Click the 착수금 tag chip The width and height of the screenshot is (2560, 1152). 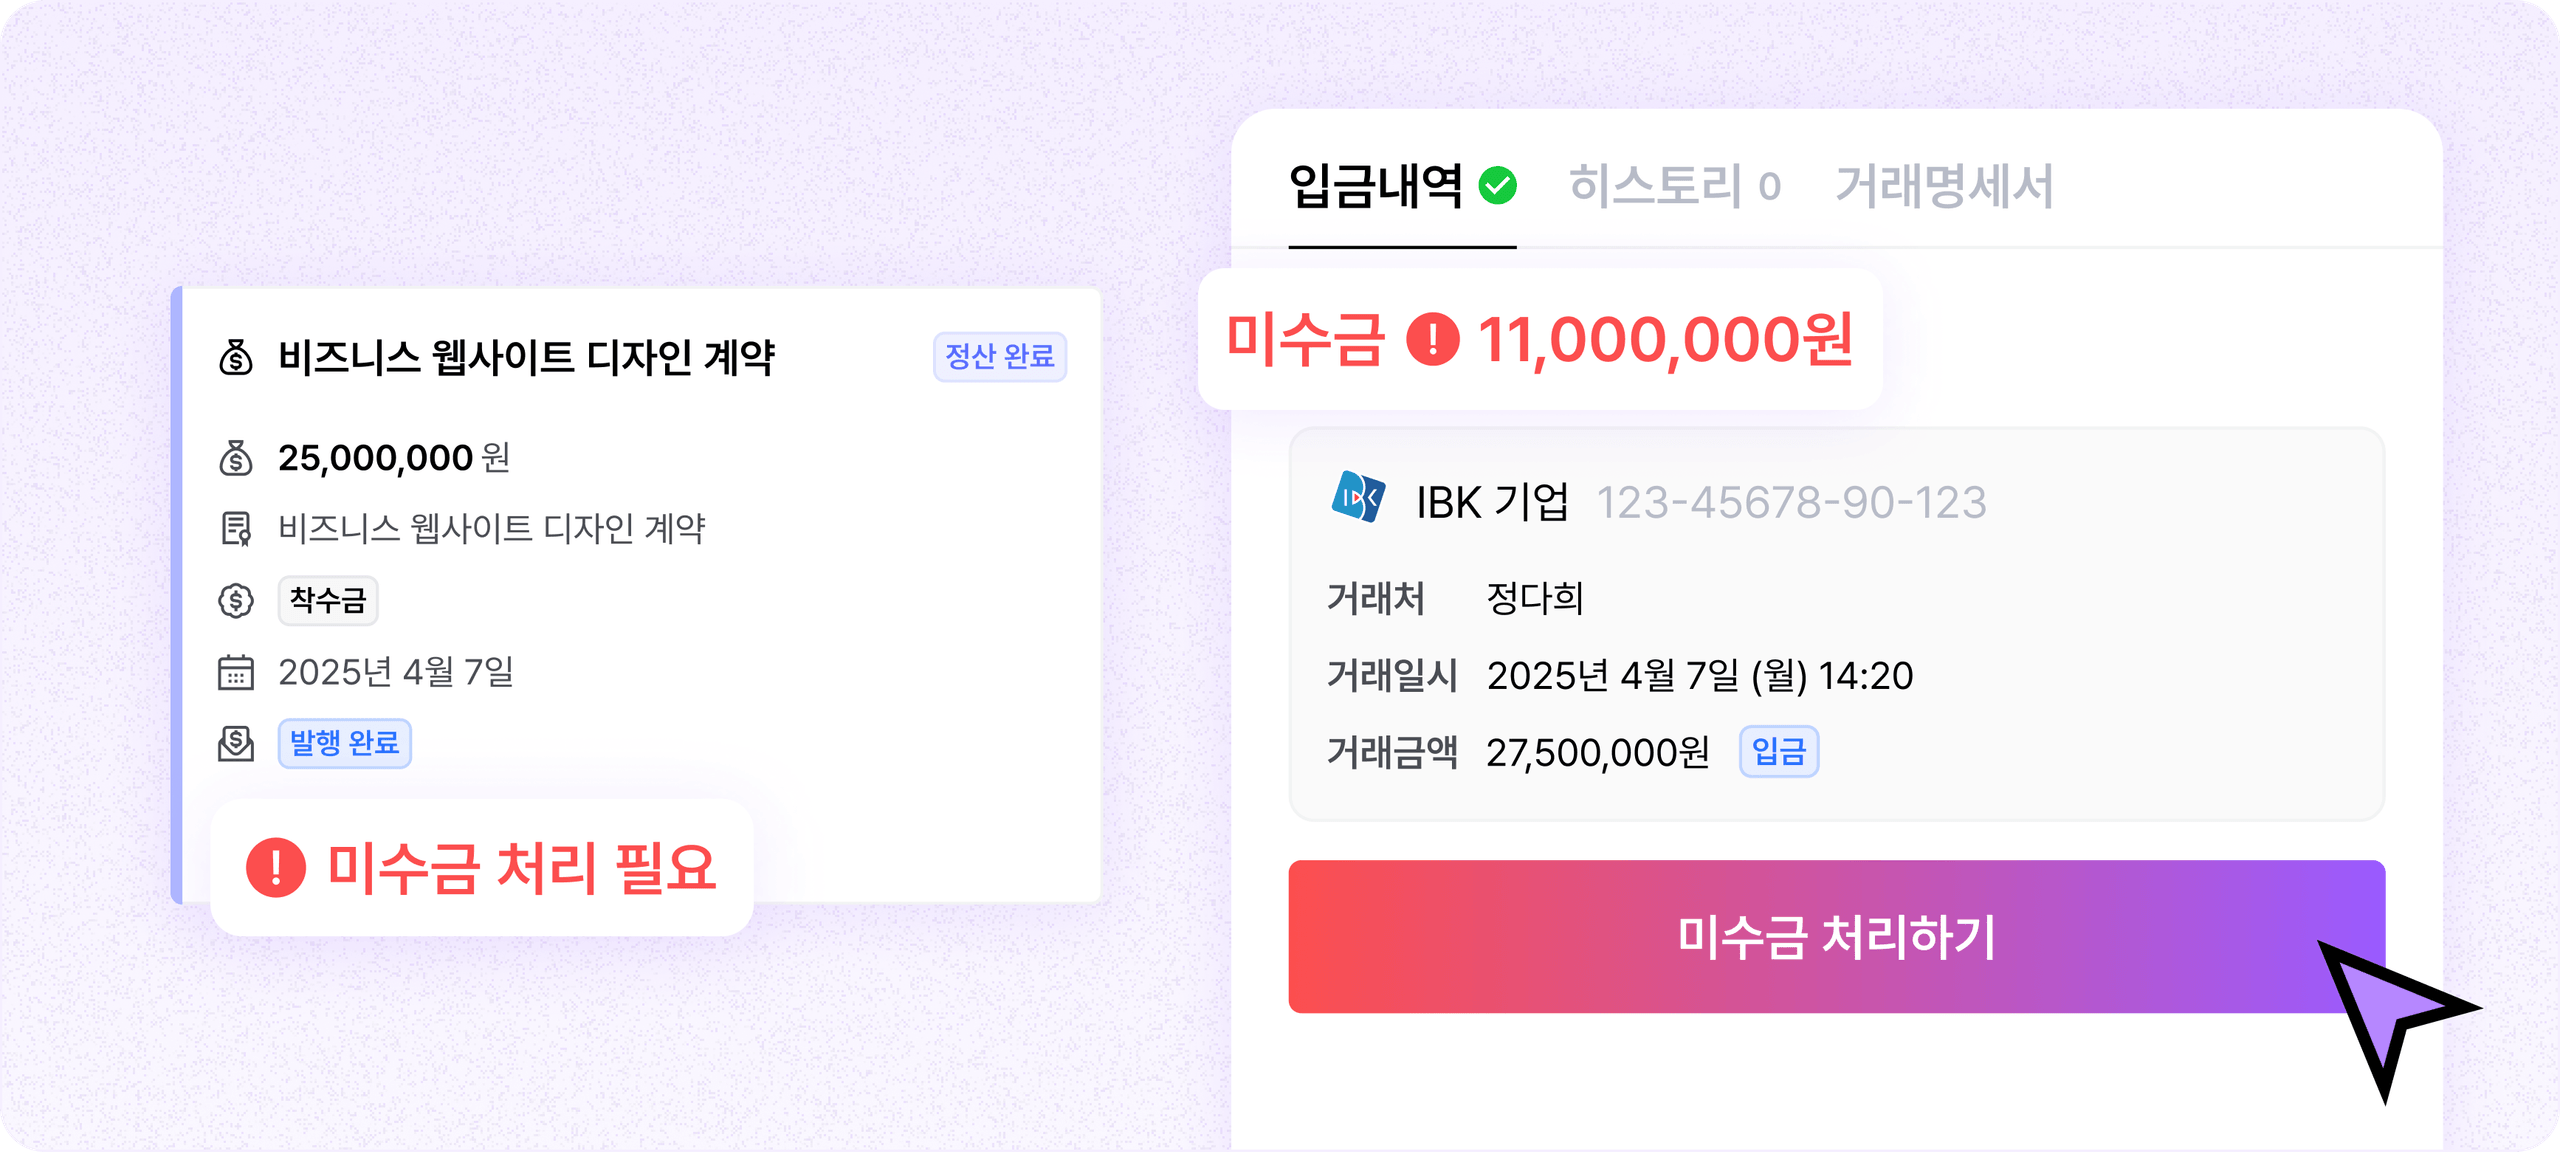(328, 601)
